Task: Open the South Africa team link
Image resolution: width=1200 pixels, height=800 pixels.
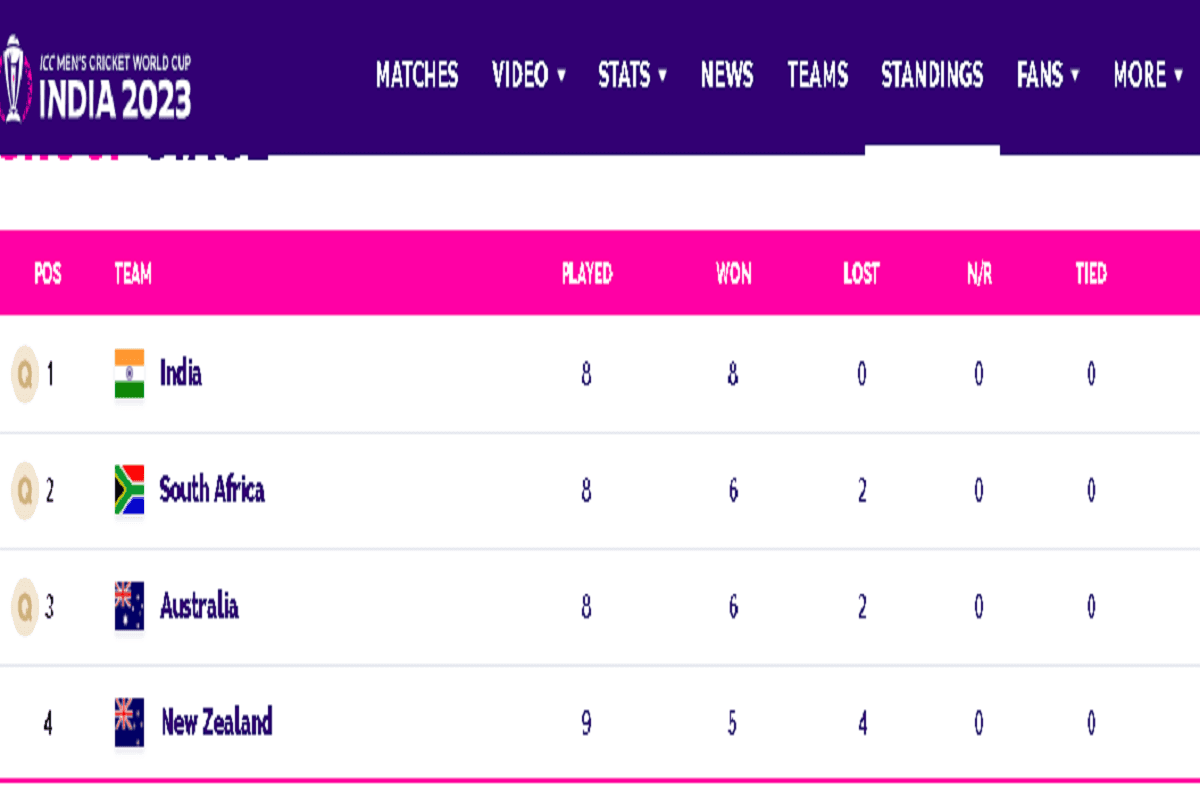Action: (212, 490)
